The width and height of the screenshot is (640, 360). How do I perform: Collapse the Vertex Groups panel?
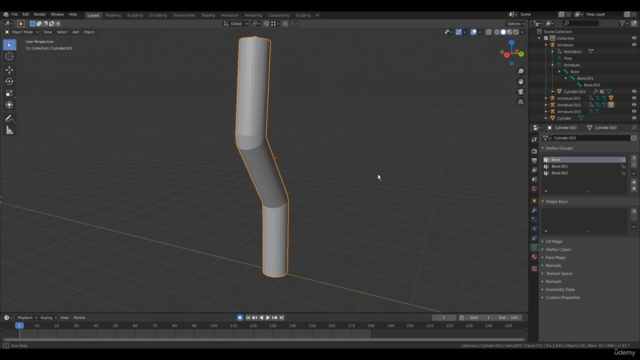tap(543, 148)
